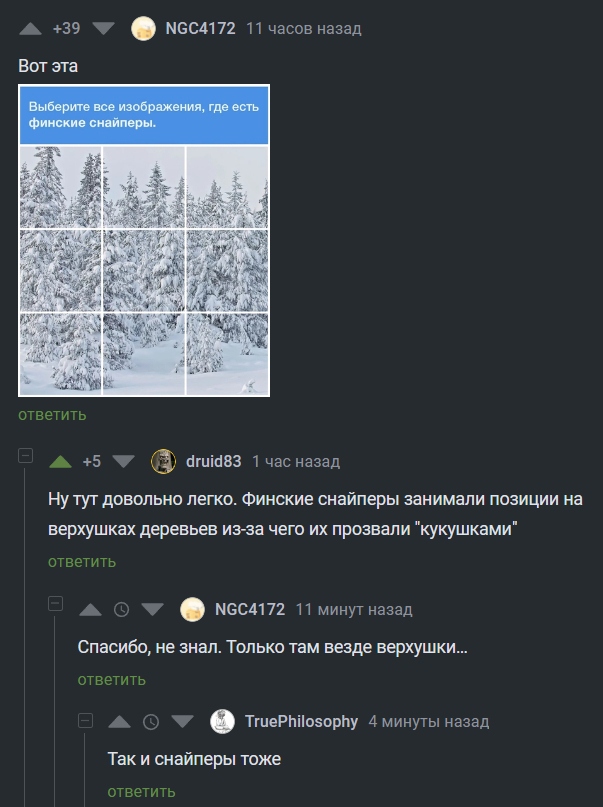This screenshot has width=603, height=807.
Task: Downvote the top NGC4172 comment
Action: coord(101,28)
